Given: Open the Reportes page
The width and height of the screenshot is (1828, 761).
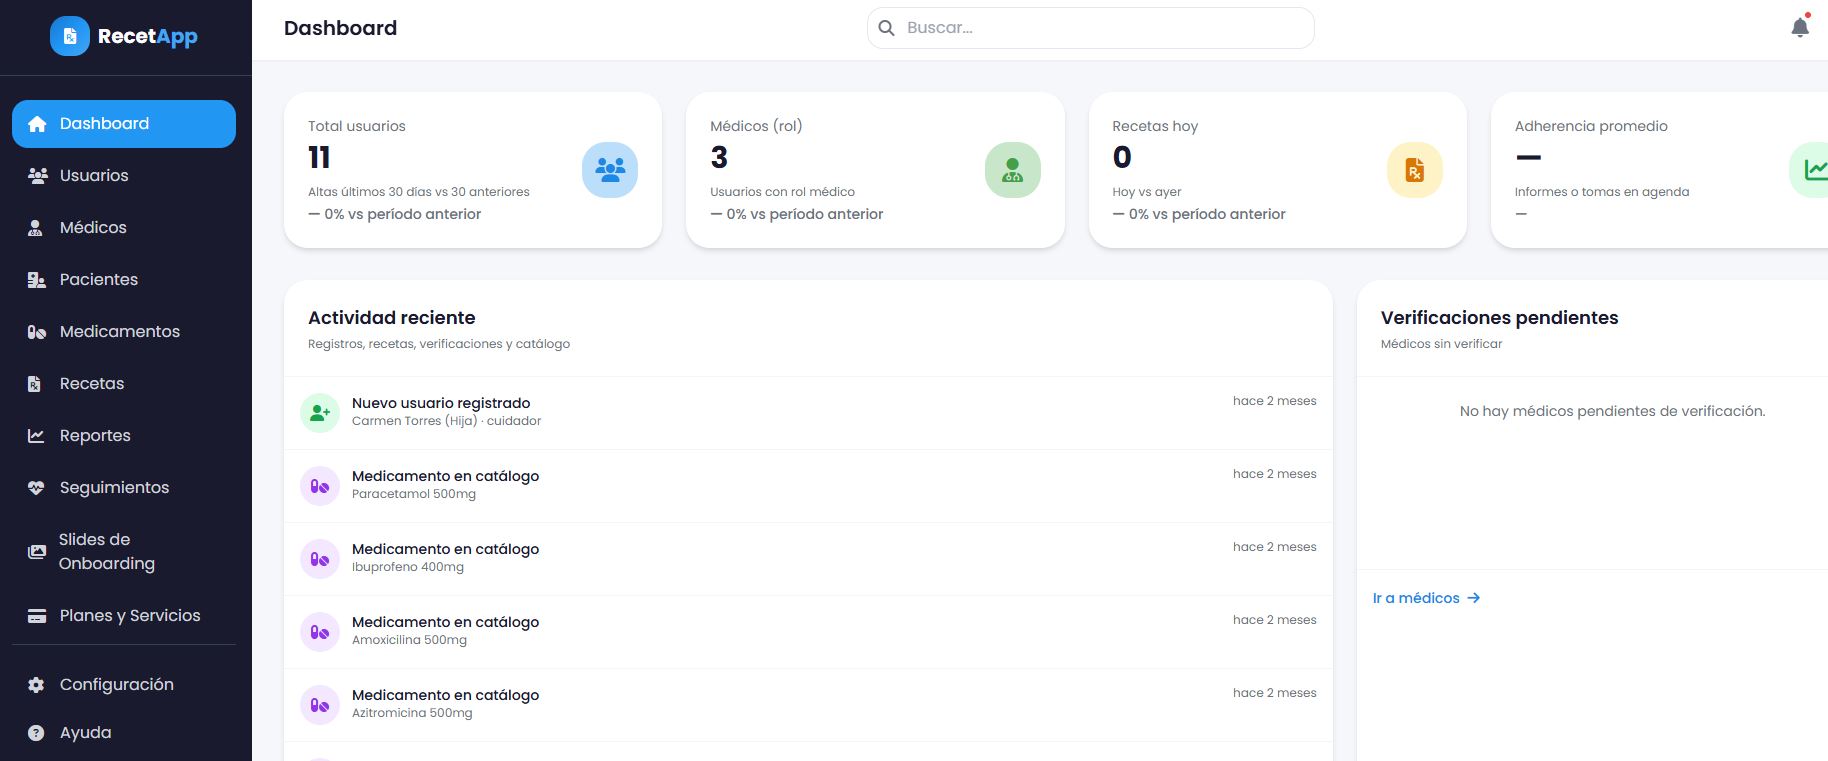Looking at the screenshot, I should pyautogui.click(x=124, y=436).
